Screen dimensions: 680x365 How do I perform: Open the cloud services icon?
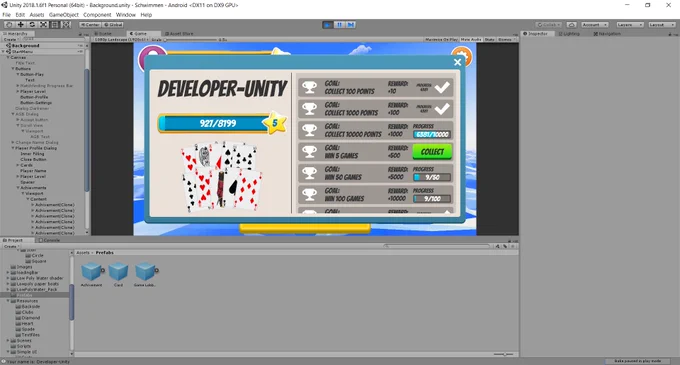click(x=572, y=25)
